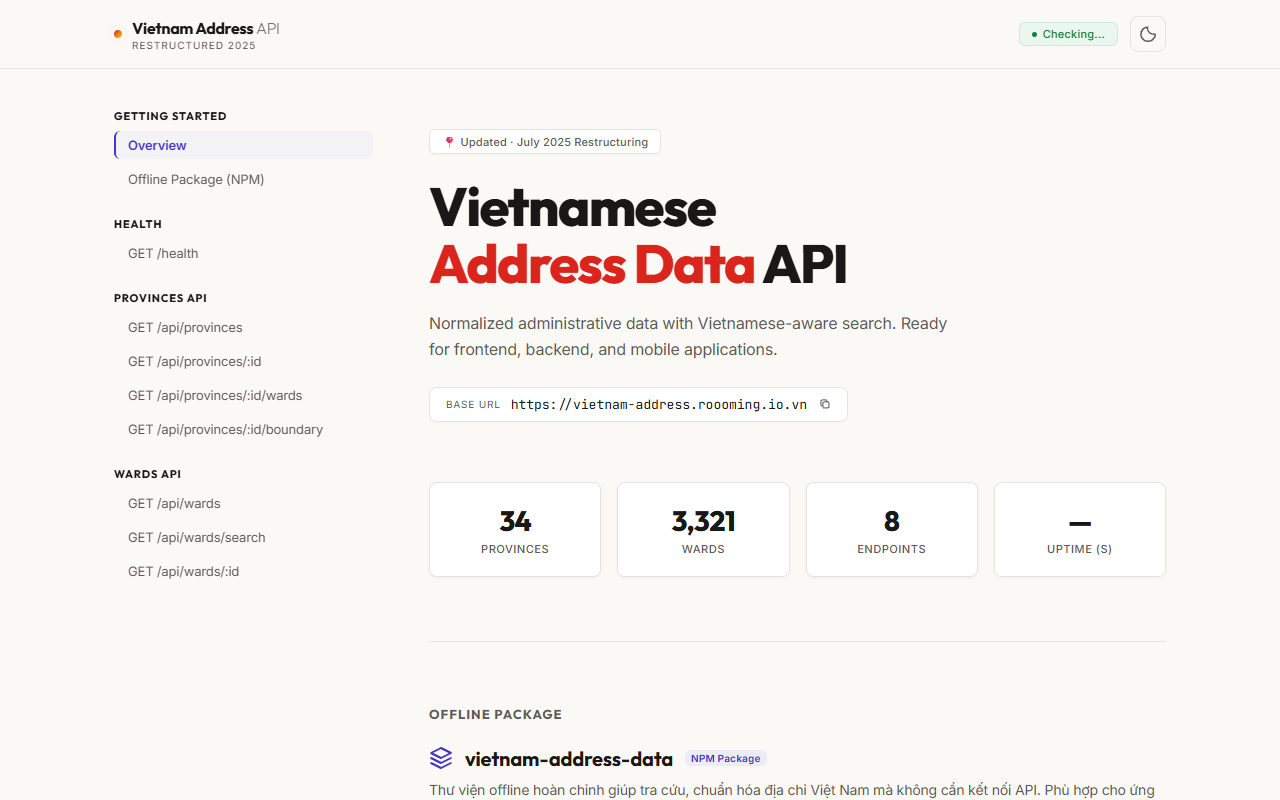Open GET /api/wards/search in the sidebar
This screenshot has height=800, width=1280.
pos(243,537)
